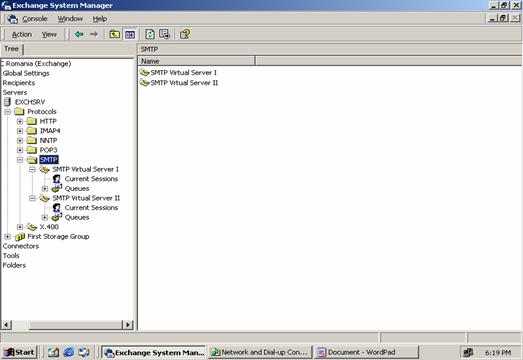Click the Help toolbar icon
523x360 pixels.
[185, 34]
